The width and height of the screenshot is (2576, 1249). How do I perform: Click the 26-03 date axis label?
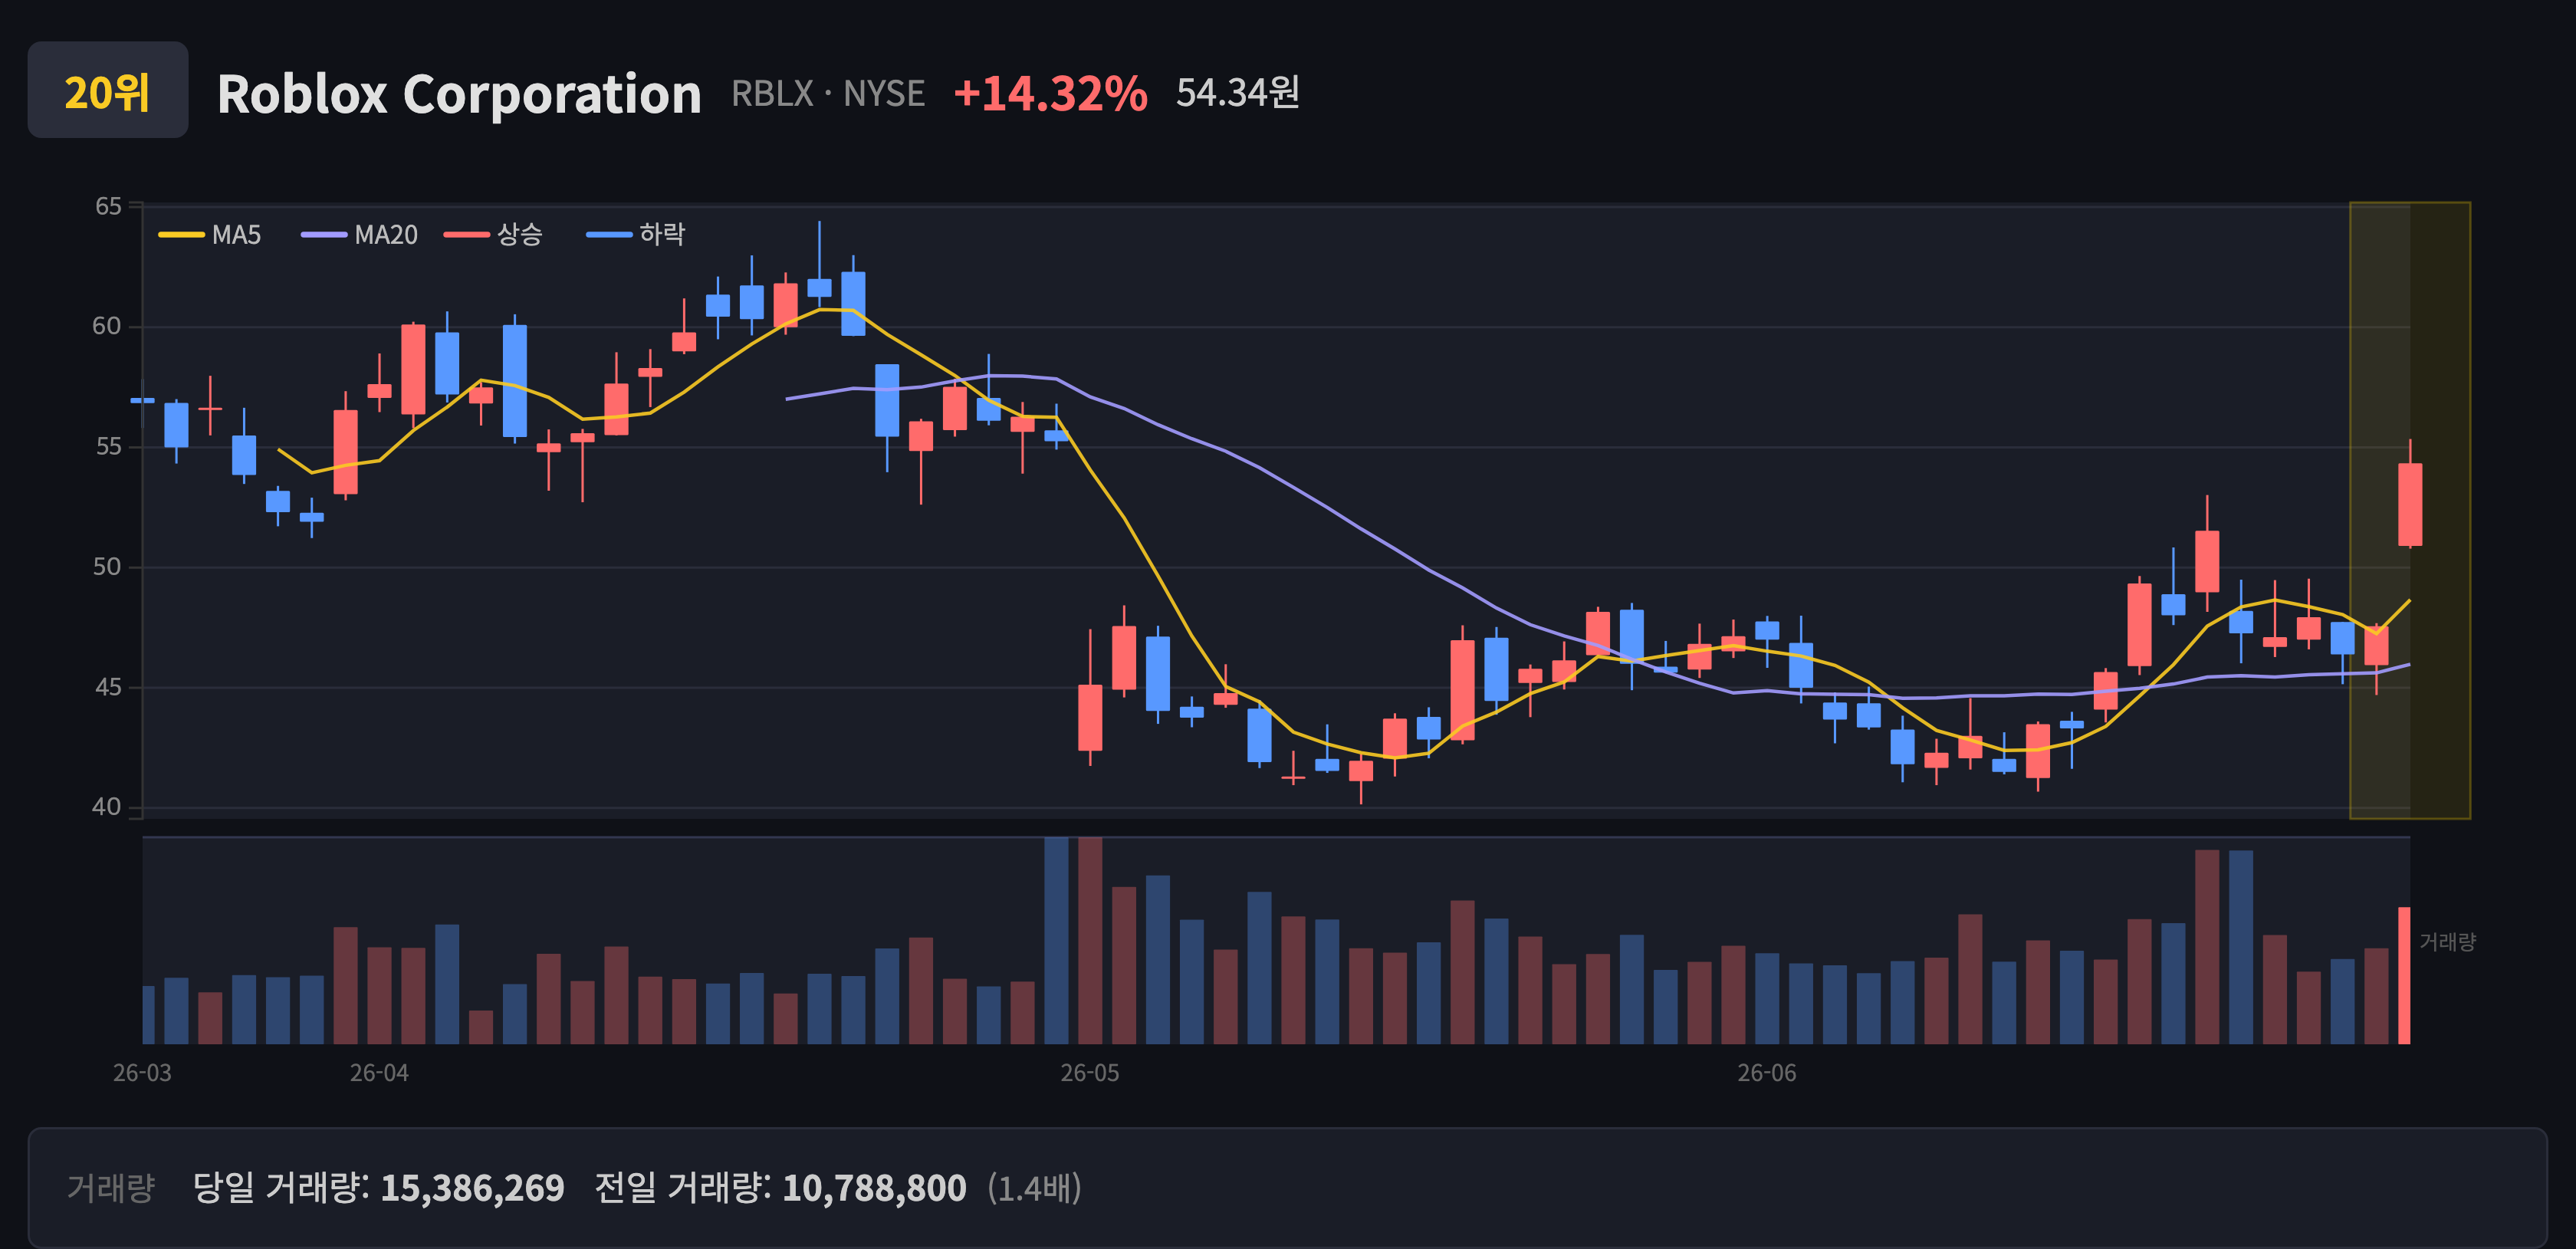pyautogui.click(x=142, y=1073)
